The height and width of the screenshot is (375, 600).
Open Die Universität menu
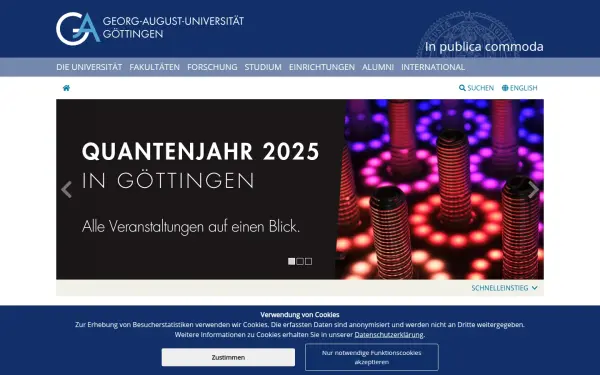(89, 67)
